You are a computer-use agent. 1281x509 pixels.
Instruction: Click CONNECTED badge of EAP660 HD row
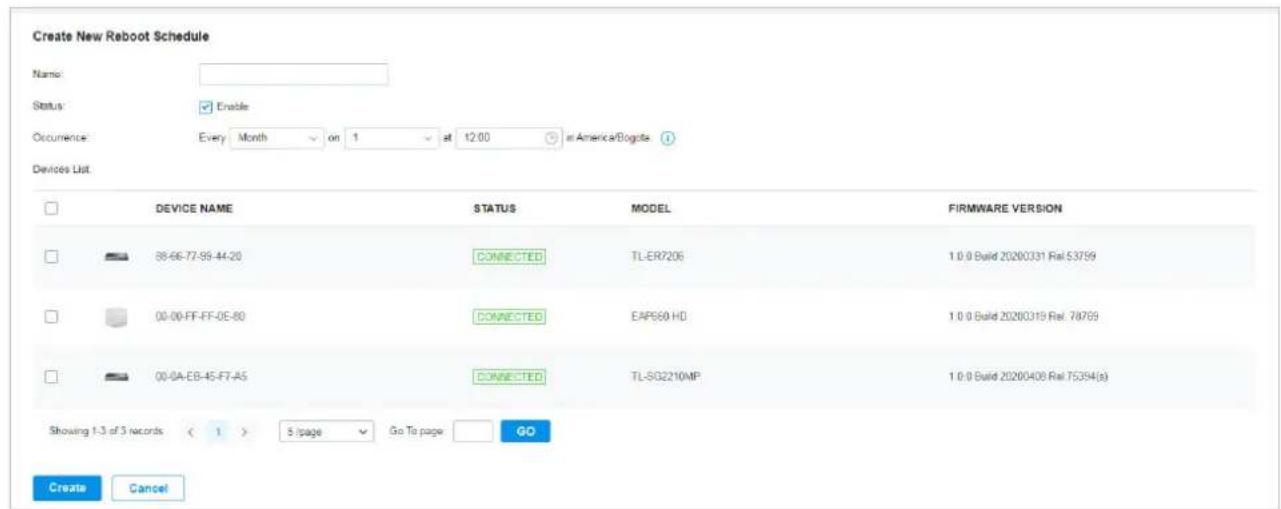[509, 318]
